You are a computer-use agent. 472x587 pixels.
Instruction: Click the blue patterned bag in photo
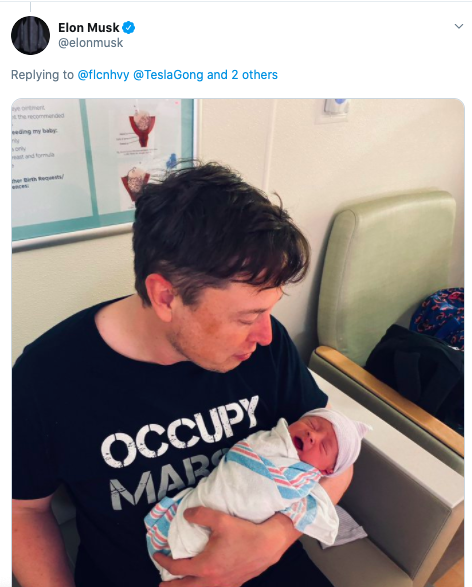(440, 316)
